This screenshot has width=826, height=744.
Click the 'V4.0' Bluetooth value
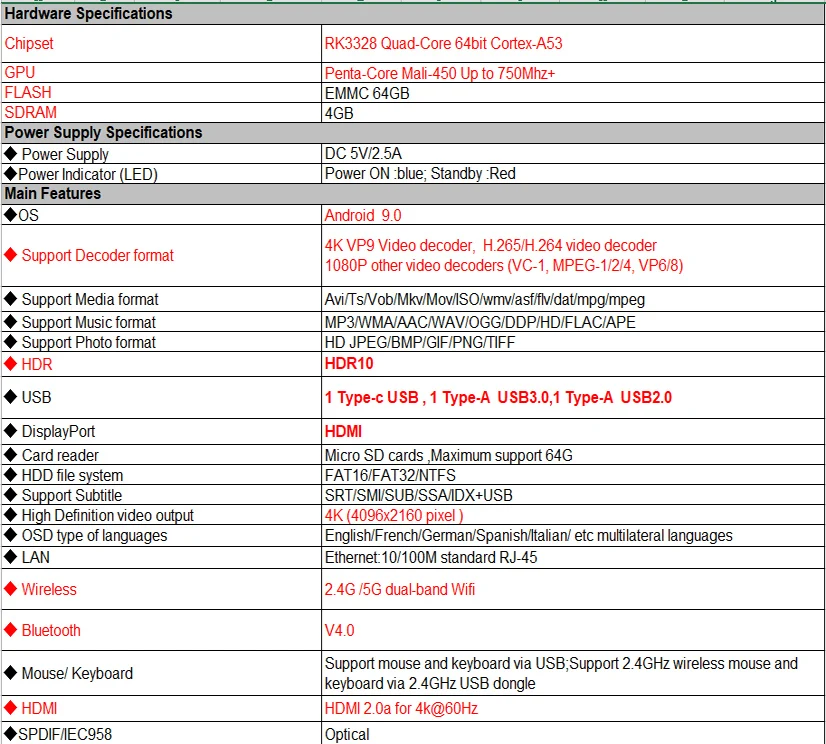573,630
